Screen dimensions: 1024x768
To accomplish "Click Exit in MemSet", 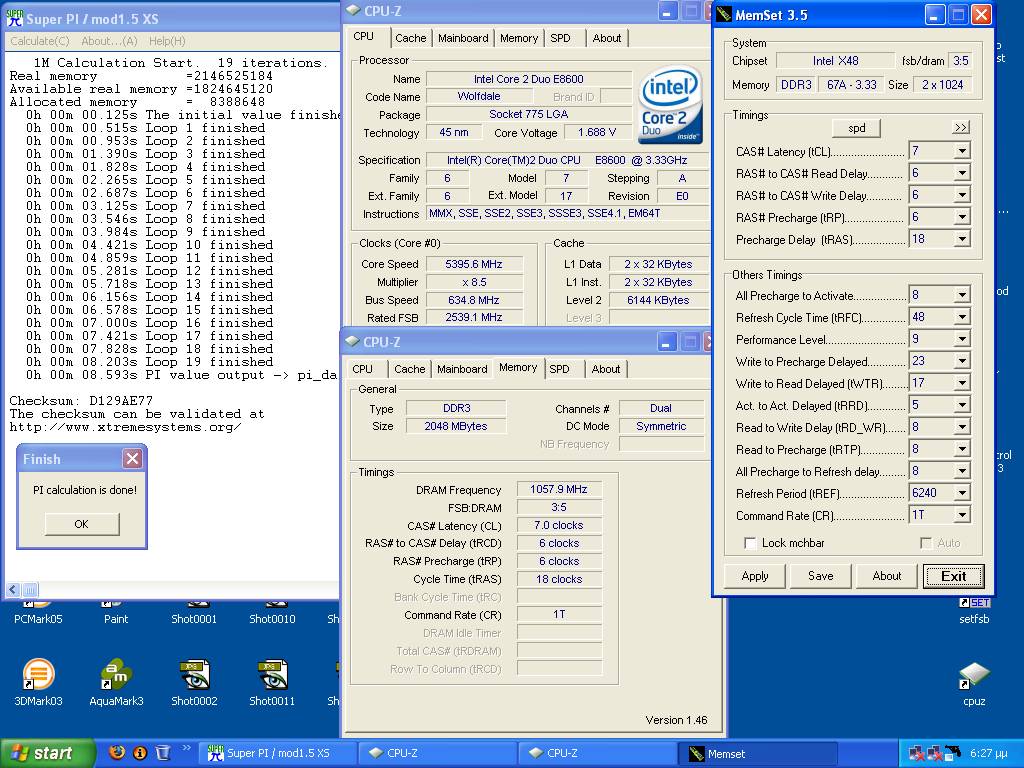I will pos(953,576).
